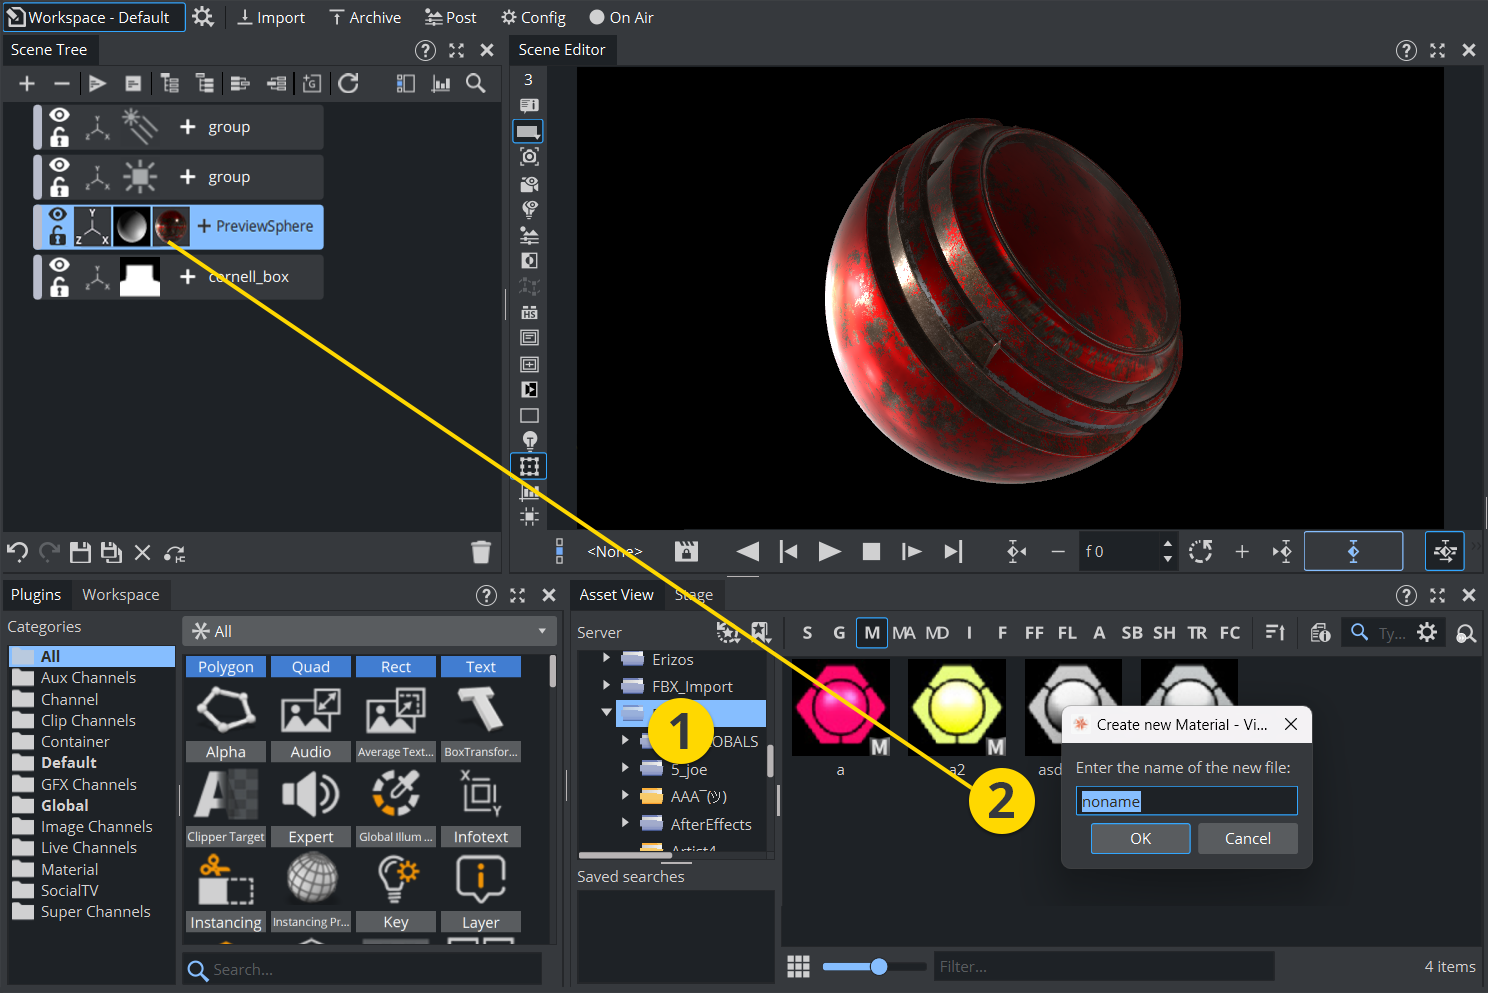Toggle On Air mode
The width and height of the screenshot is (1488, 993).
621,17
